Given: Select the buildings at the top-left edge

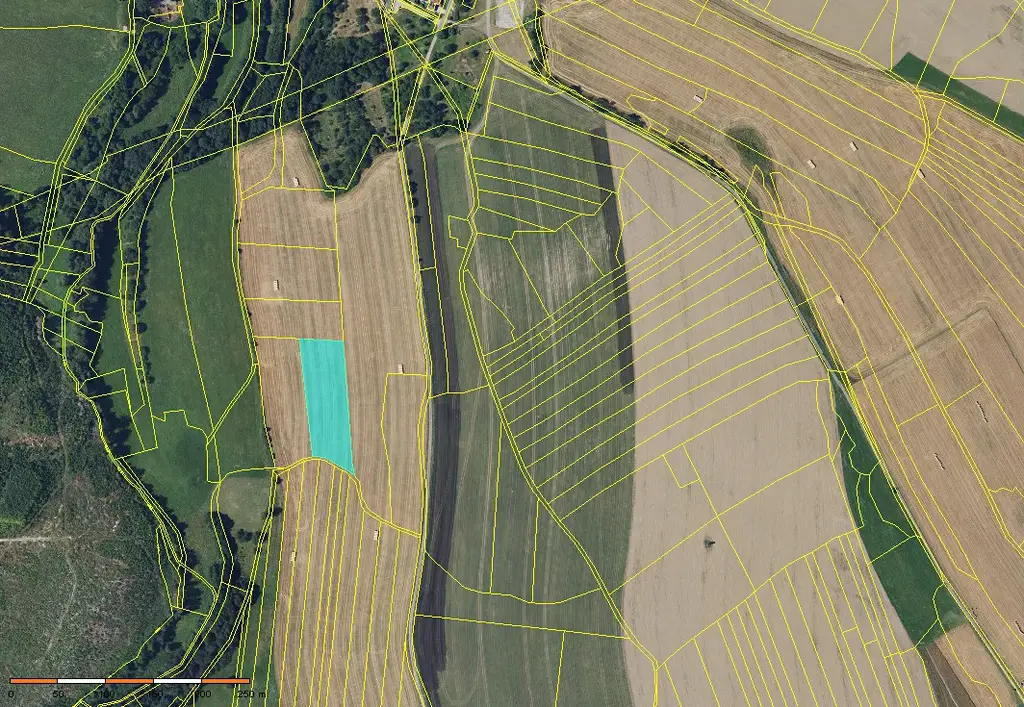Looking at the screenshot, I should point(164,8).
